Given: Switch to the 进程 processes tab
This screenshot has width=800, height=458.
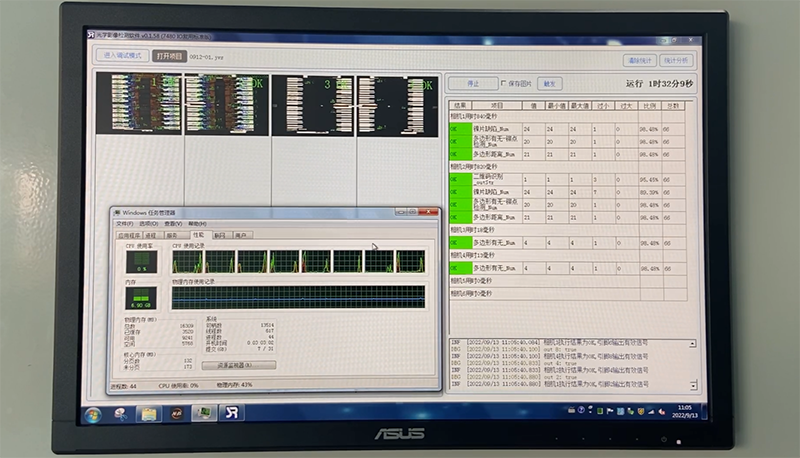Looking at the screenshot, I should click(151, 235).
